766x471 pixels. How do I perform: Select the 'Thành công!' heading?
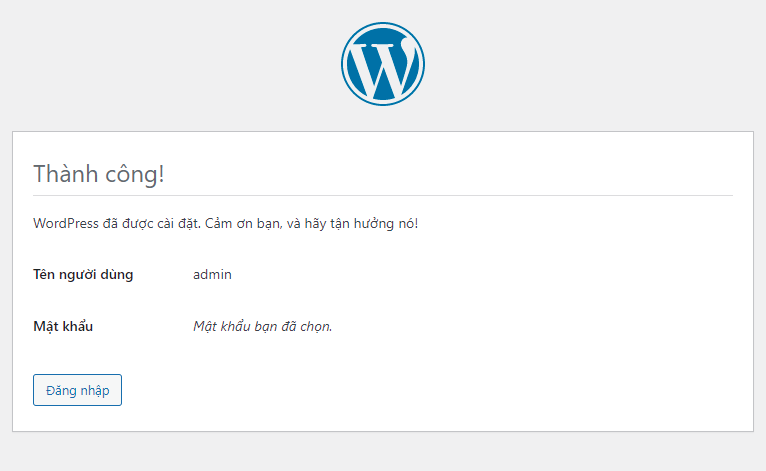99,174
